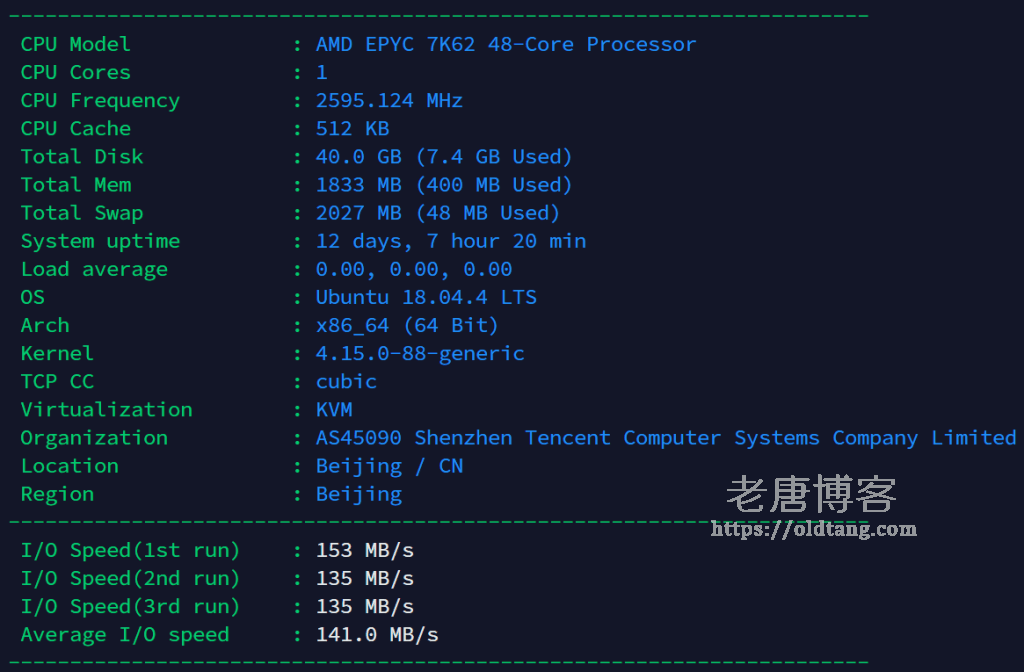Click the 141.0 MB/s average speed value

click(x=377, y=634)
